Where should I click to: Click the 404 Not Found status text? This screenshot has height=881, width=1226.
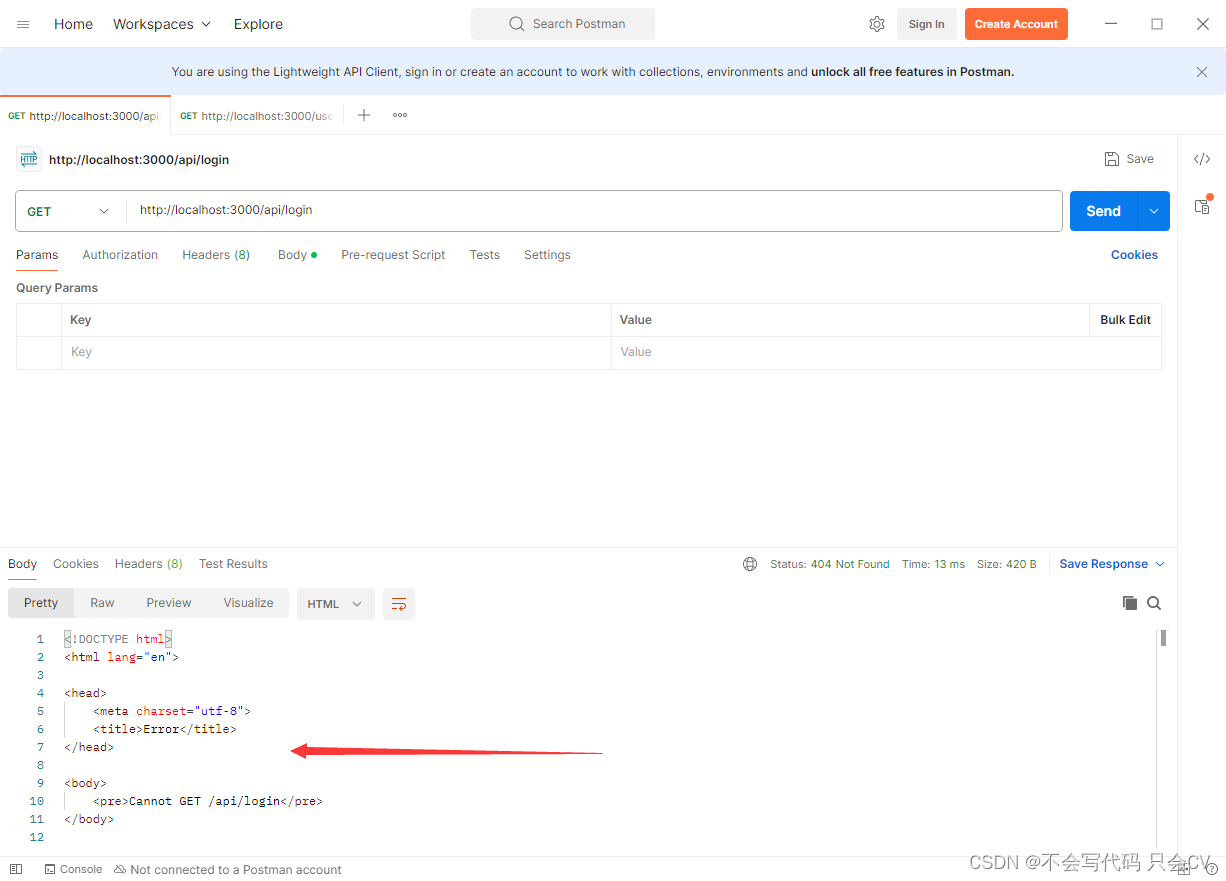pos(850,564)
